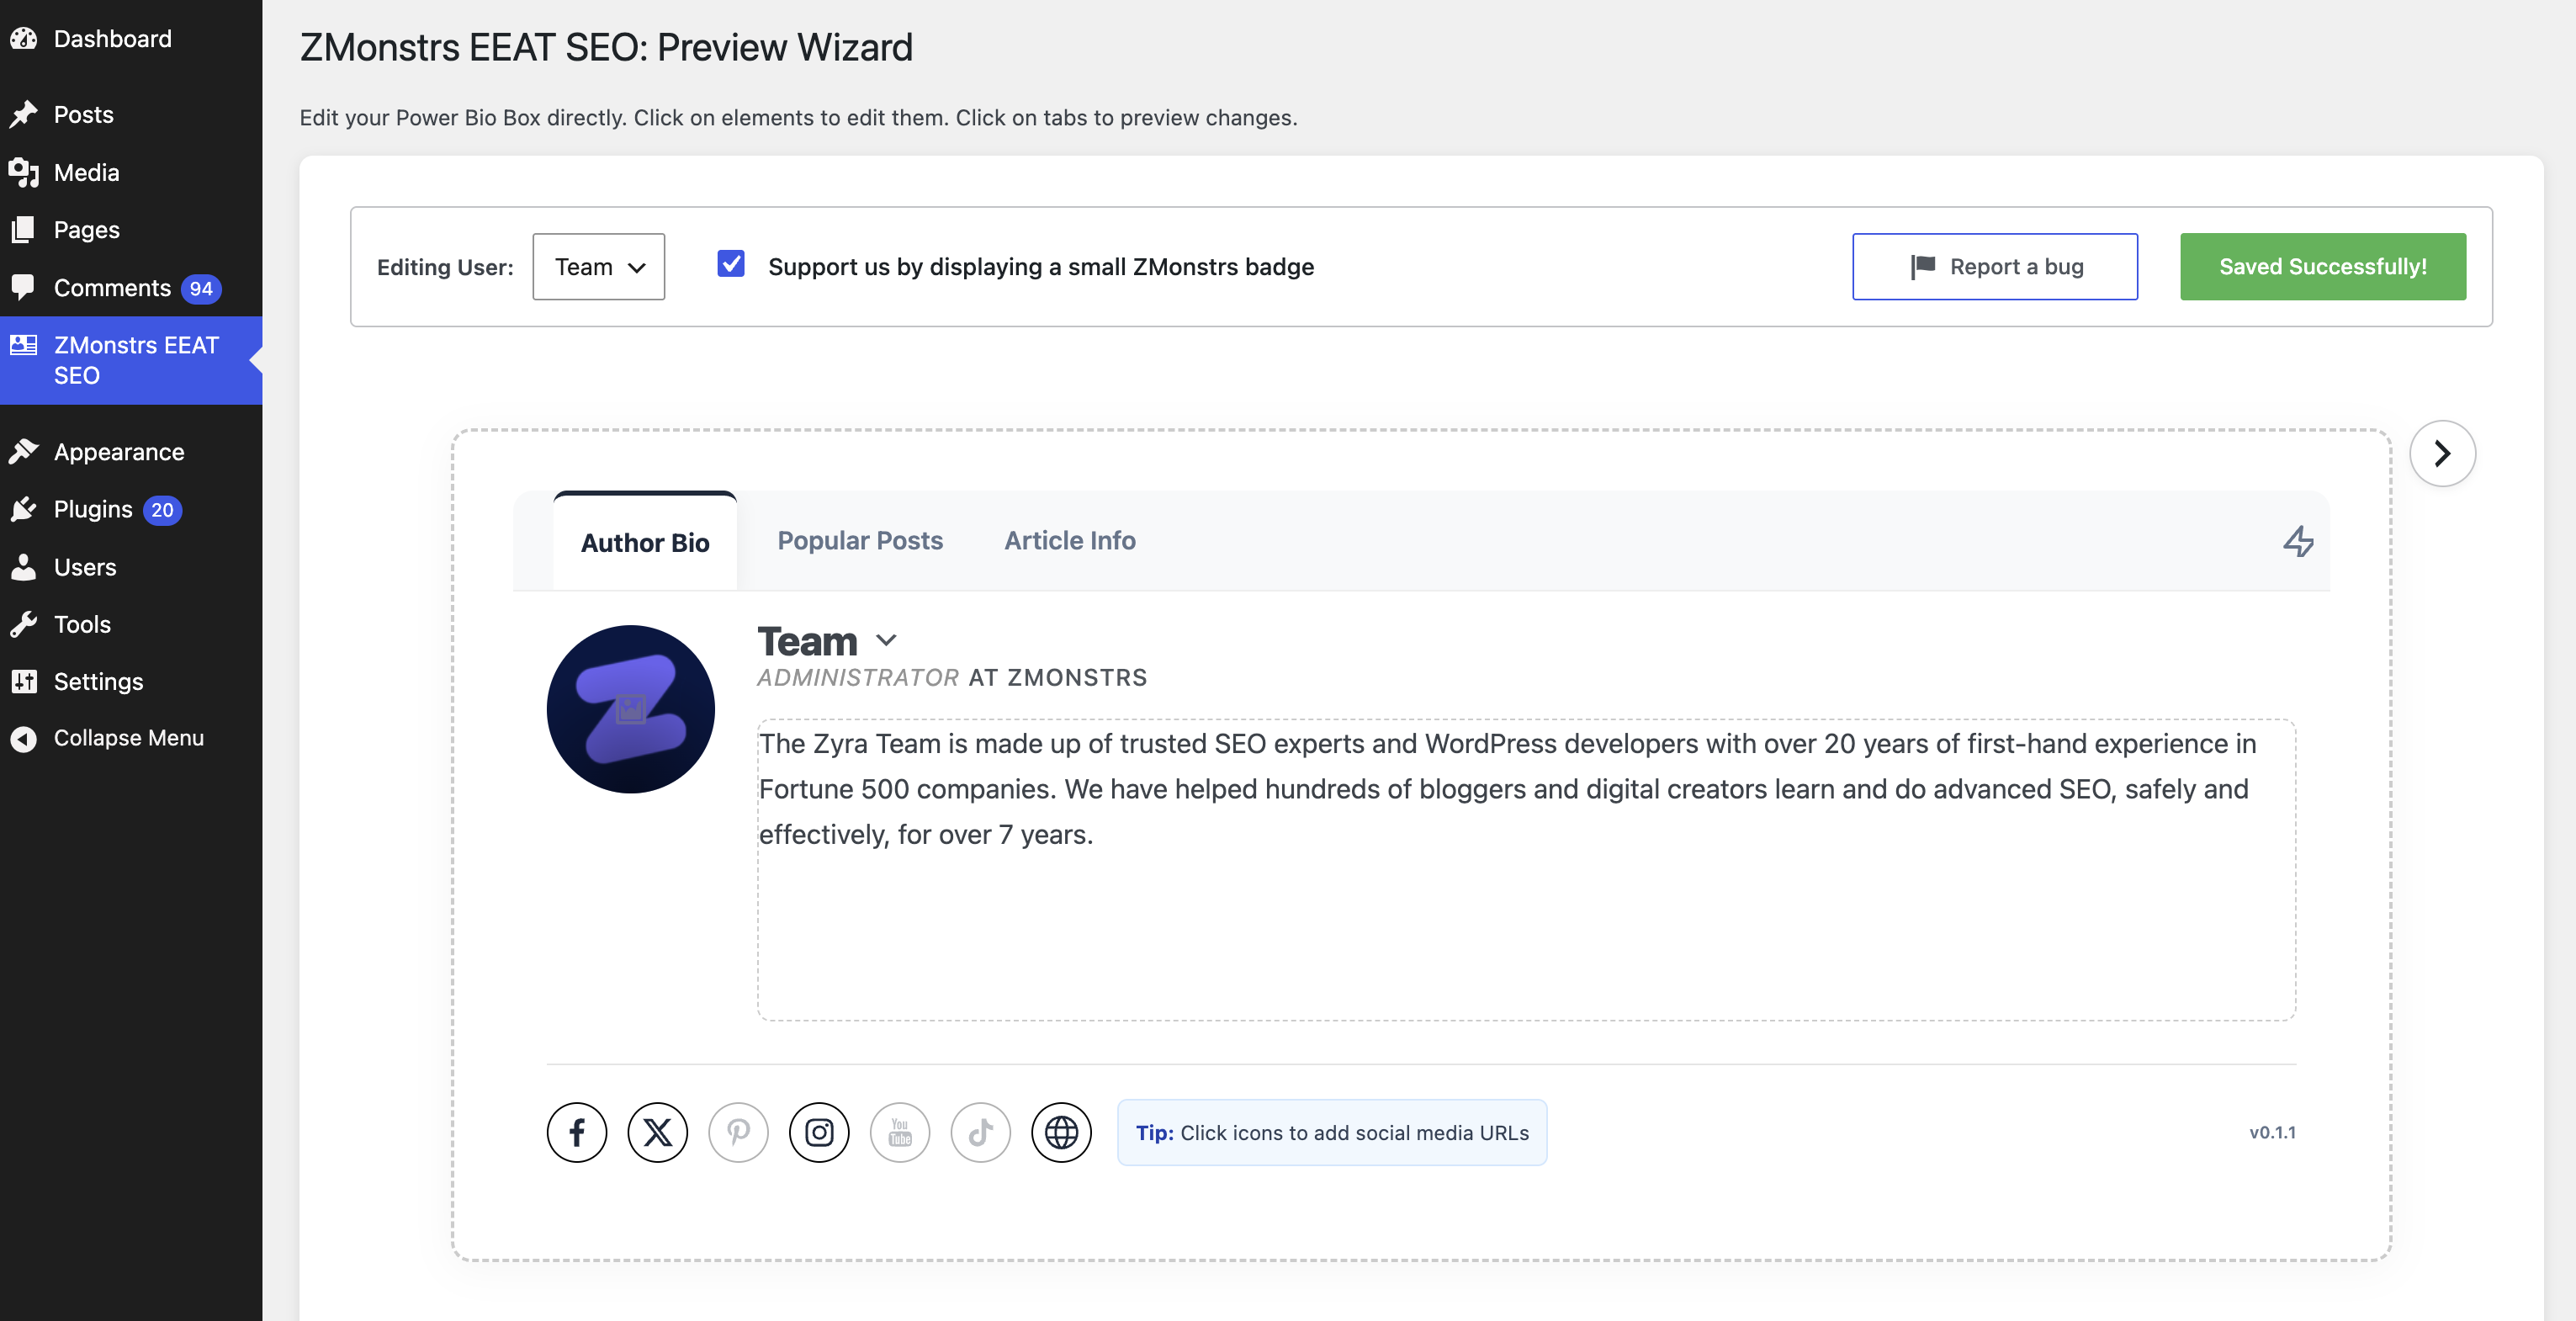Click the image placeholder on the avatar
The height and width of the screenshot is (1321, 2576).
point(631,709)
